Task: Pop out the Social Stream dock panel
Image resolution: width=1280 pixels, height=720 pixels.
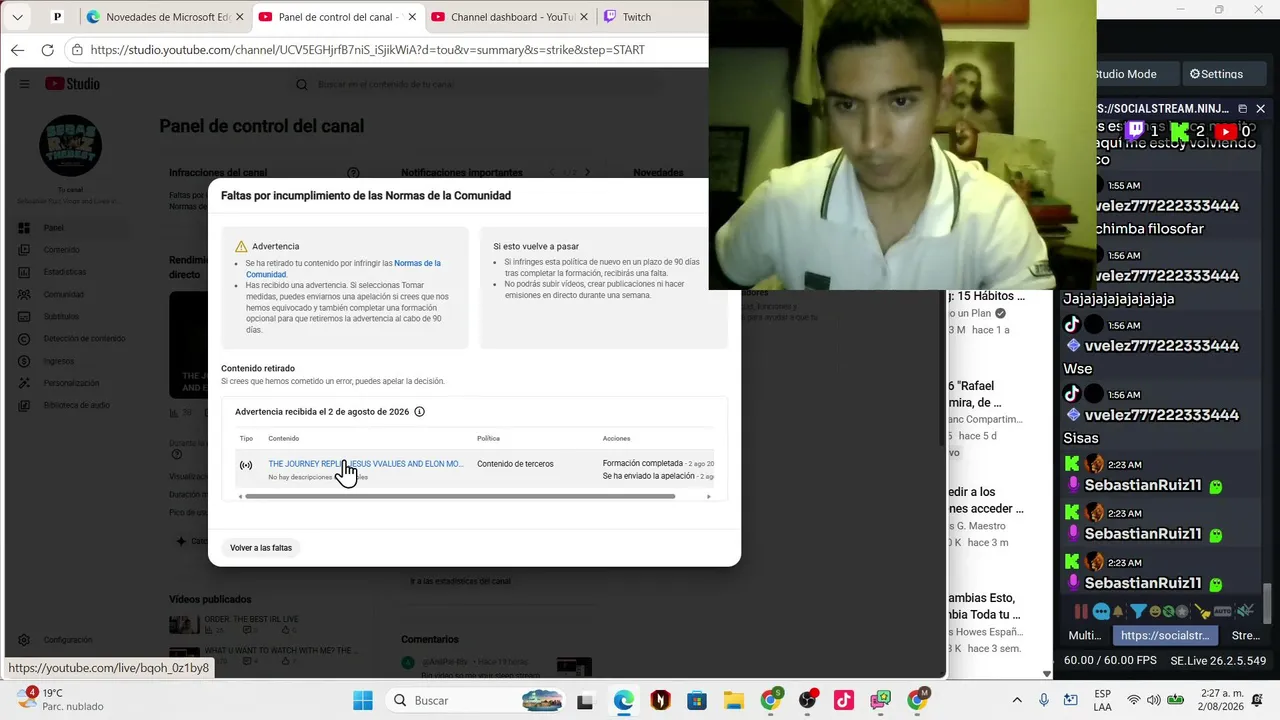Action: (x=1243, y=108)
